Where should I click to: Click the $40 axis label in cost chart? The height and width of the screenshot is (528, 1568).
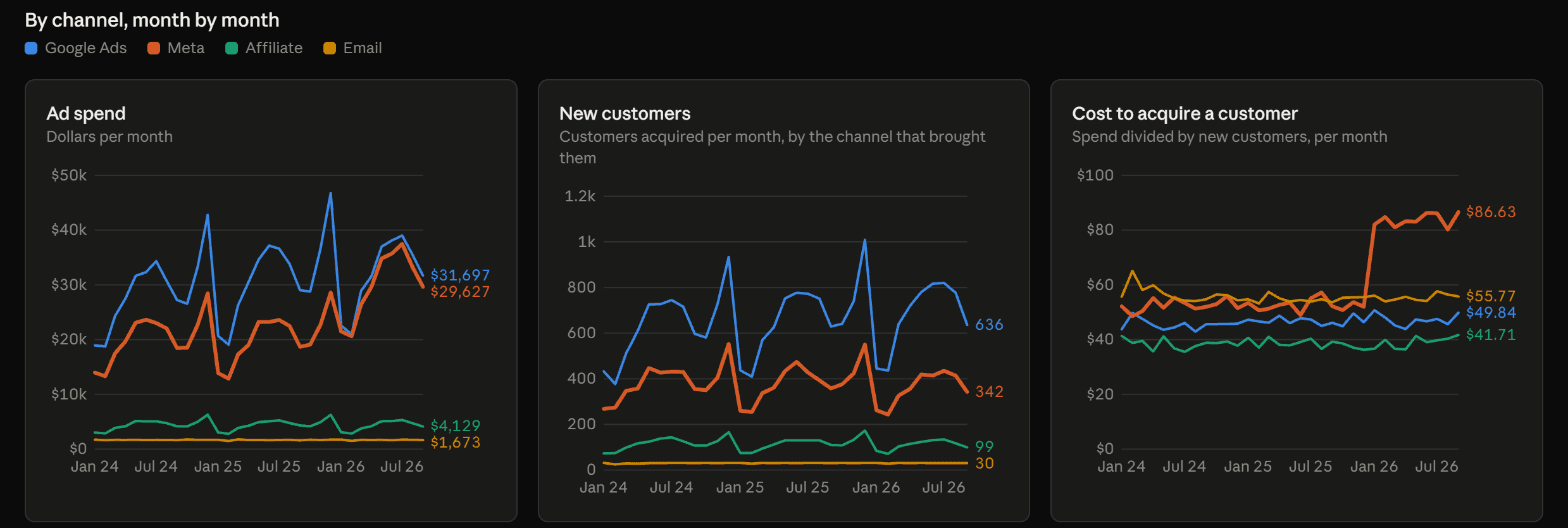click(x=1099, y=339)
